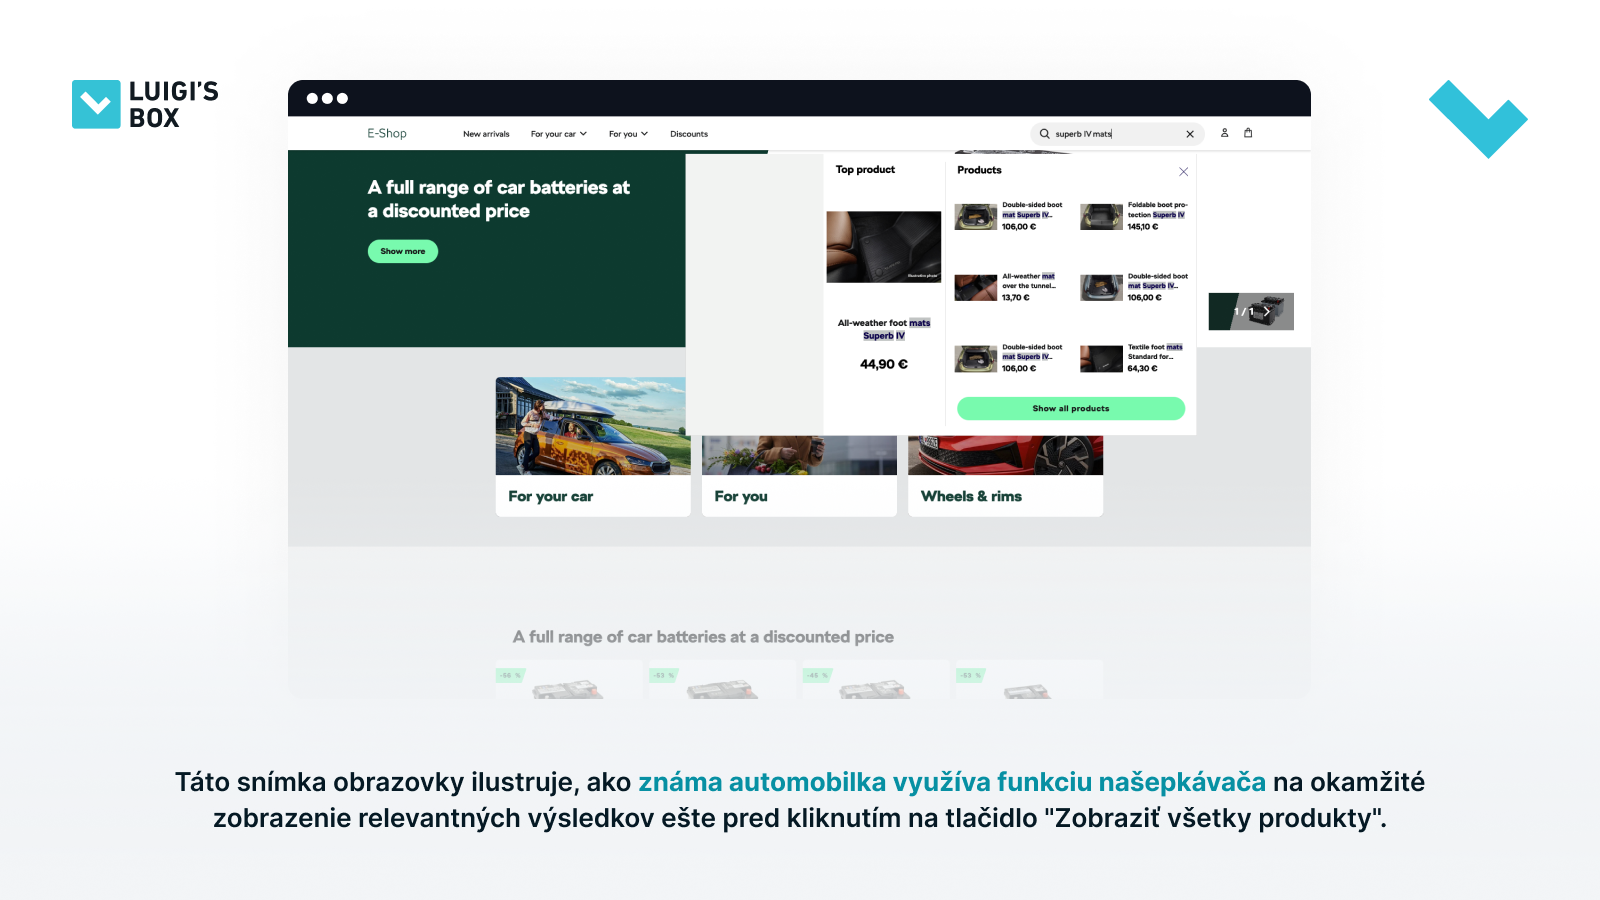Click the Show more banner button
Viewport: 1600px width, 900px height.
403,251
